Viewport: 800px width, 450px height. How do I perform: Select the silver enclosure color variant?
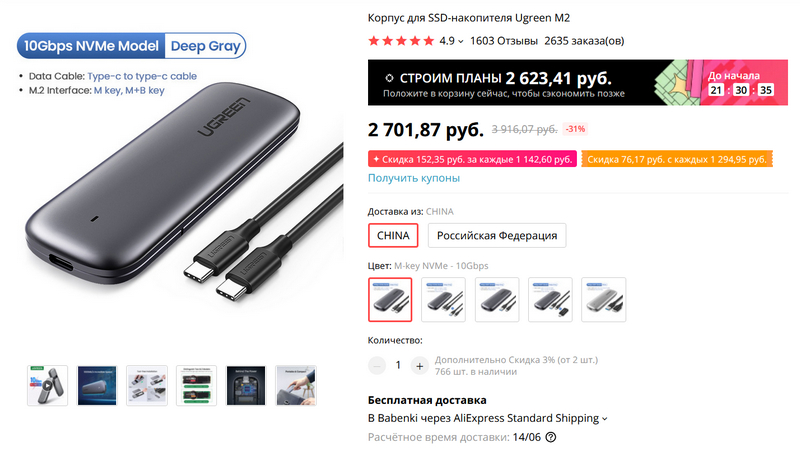coord(603,299)
